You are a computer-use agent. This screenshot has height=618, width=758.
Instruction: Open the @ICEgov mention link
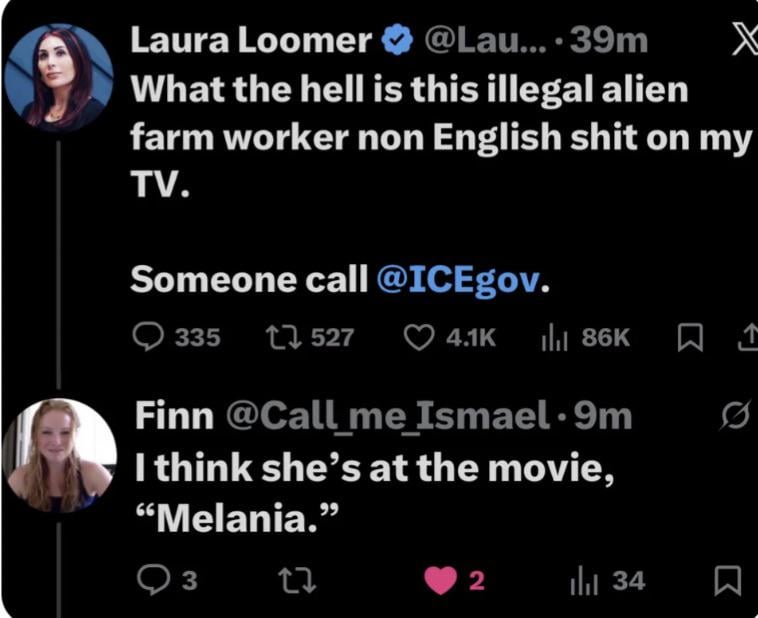click(461, 282)
